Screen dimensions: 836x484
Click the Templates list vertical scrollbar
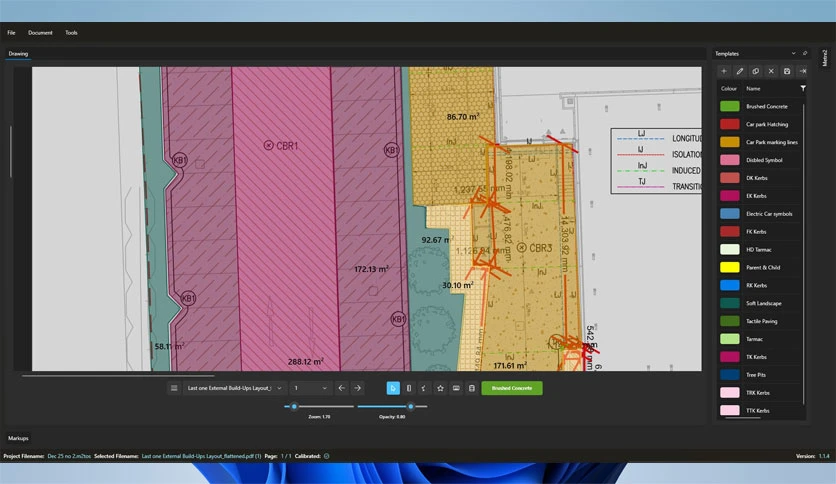pyautogui.click(x=803, y=253)
